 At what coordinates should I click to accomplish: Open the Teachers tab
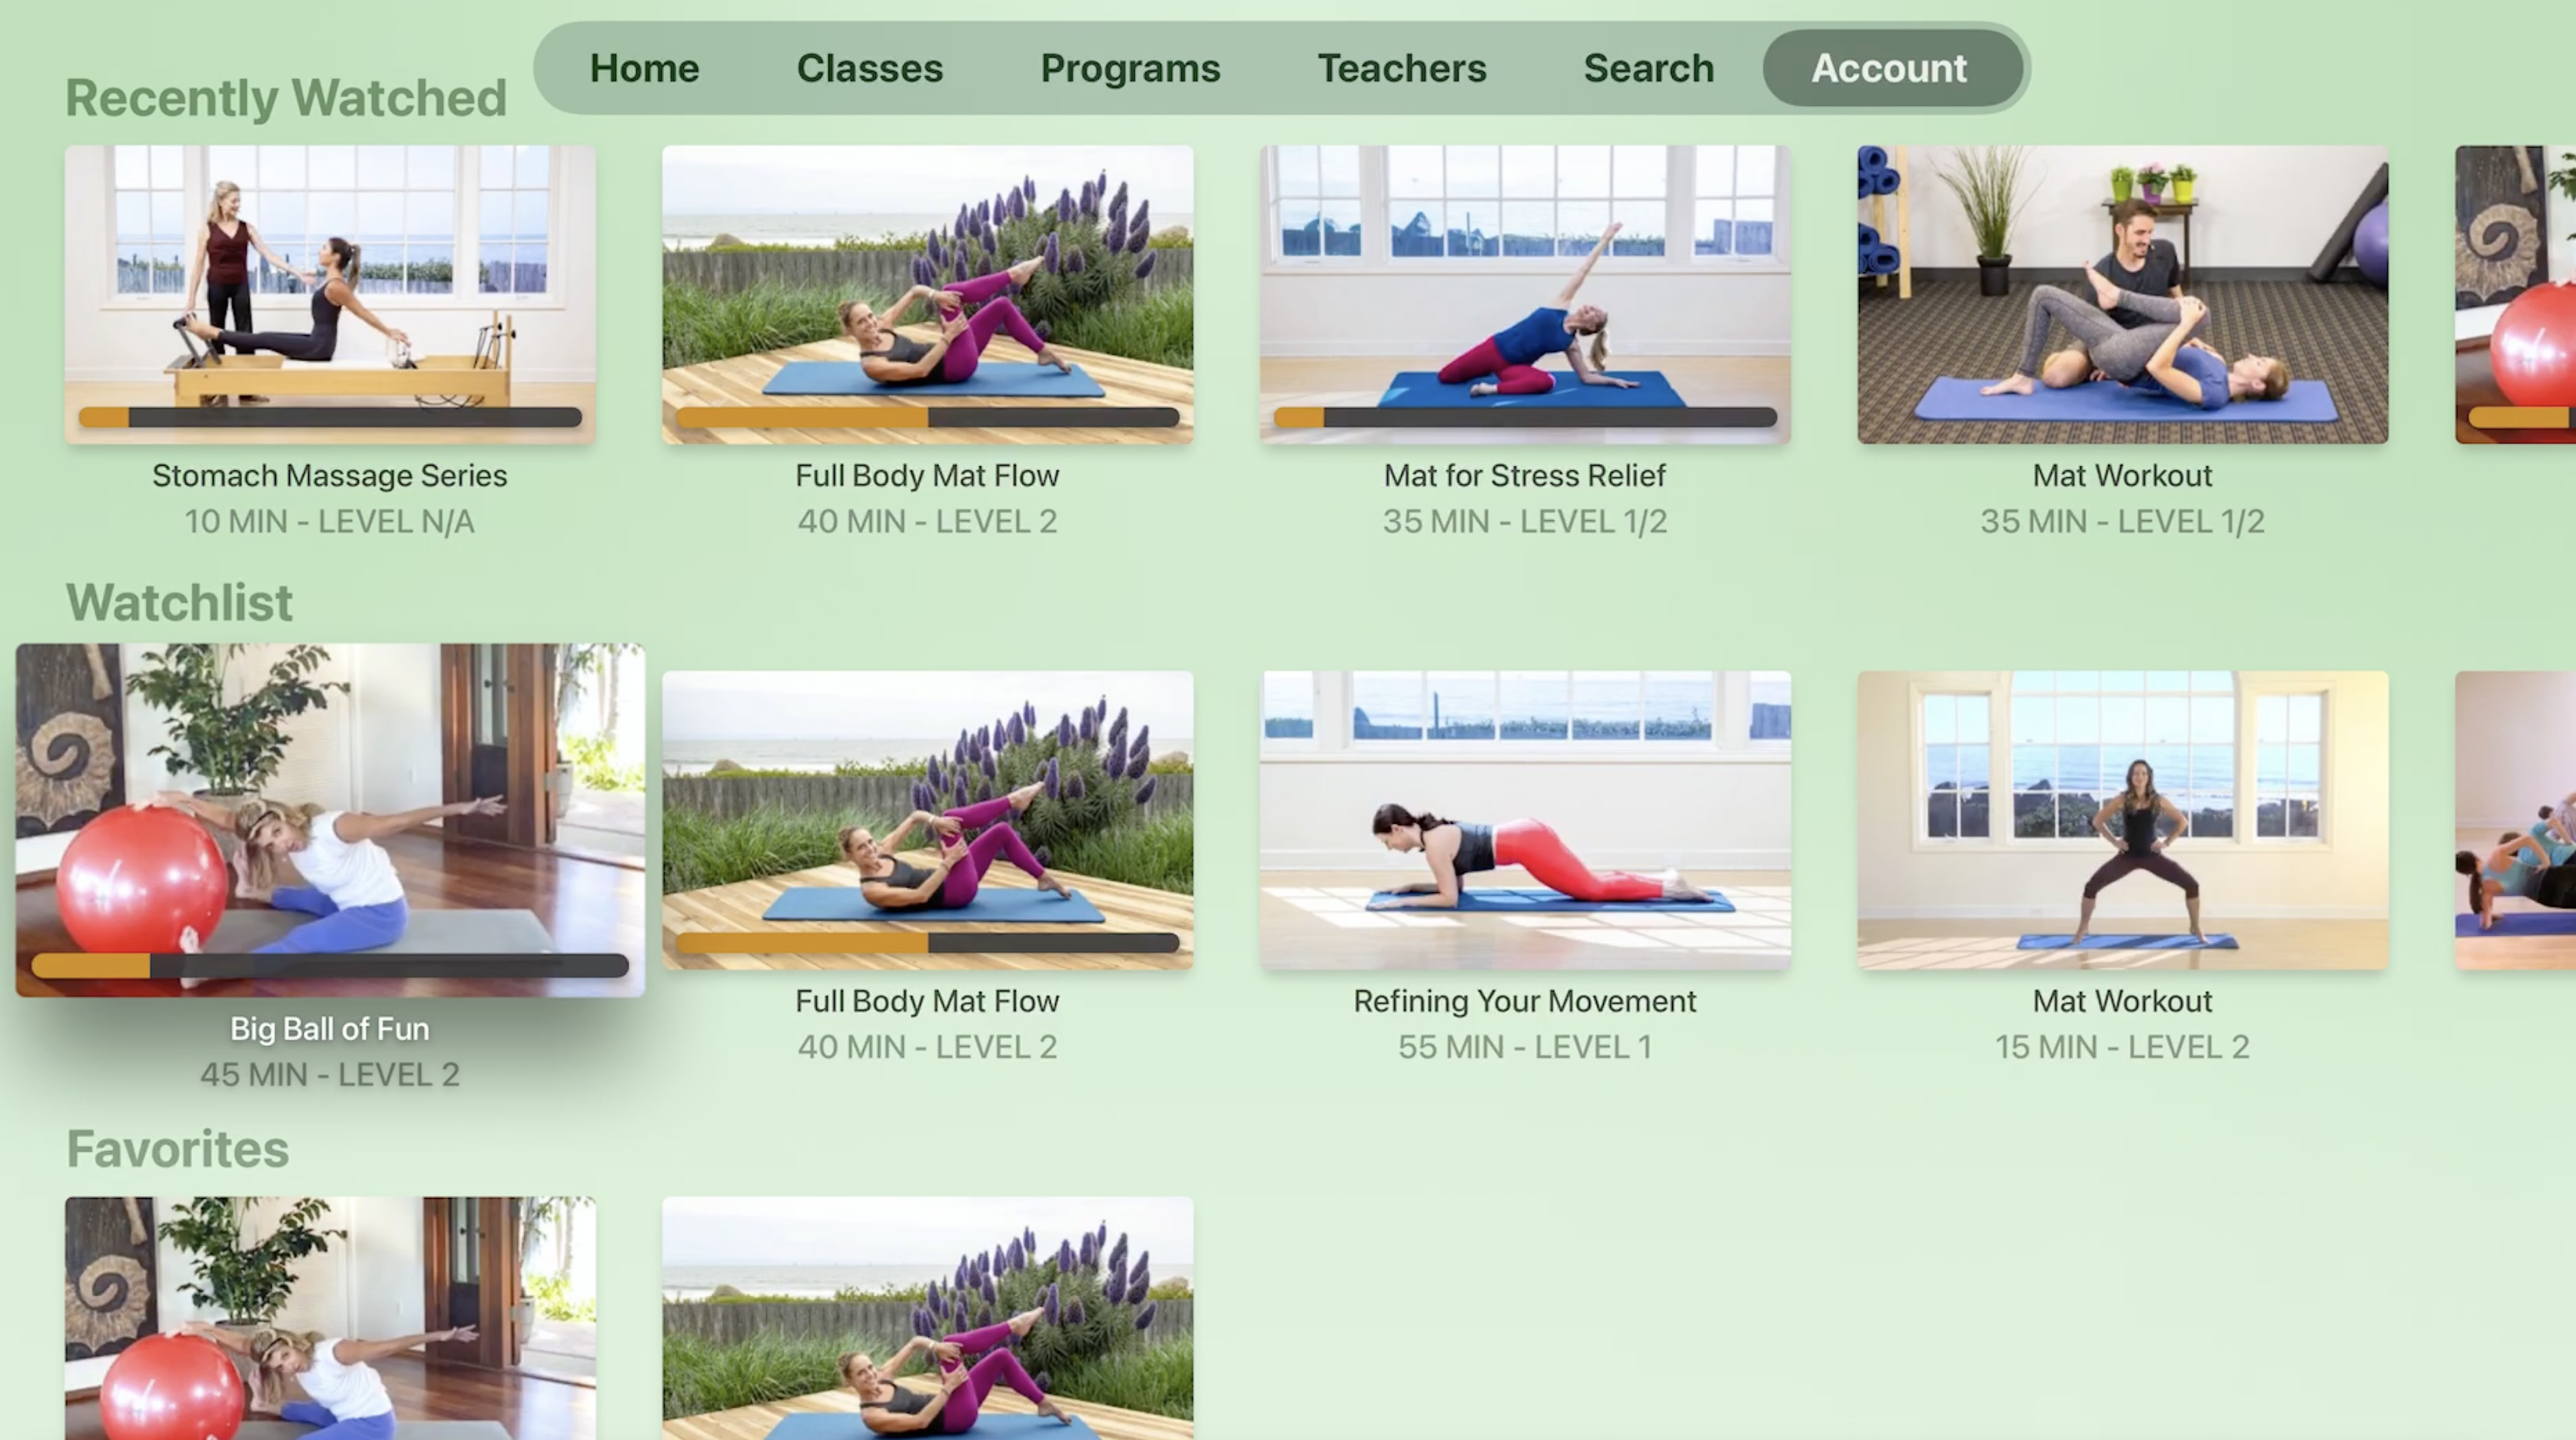[x=1401, y=68]
